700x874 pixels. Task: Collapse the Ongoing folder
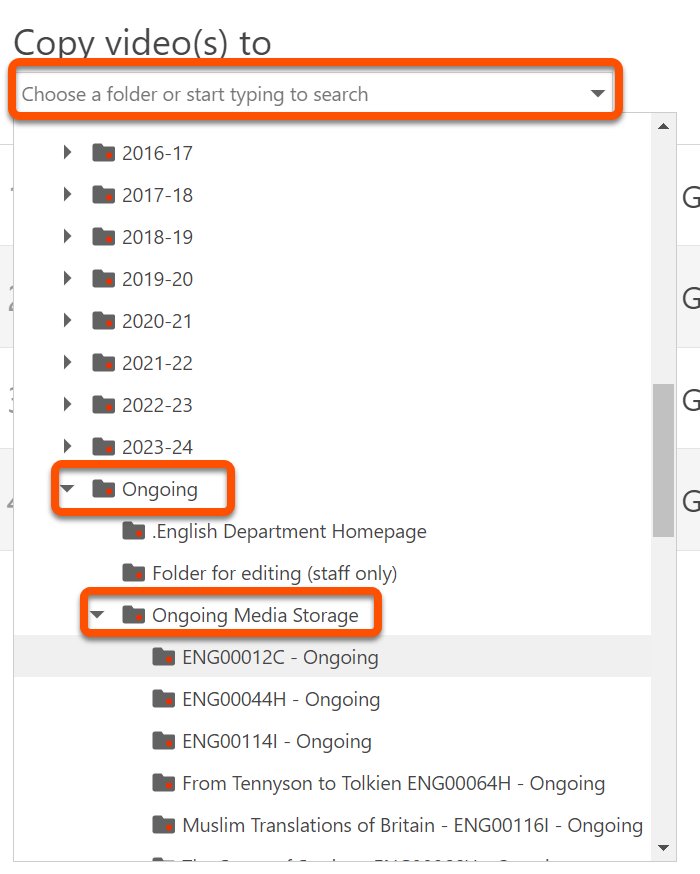point(68,489)
